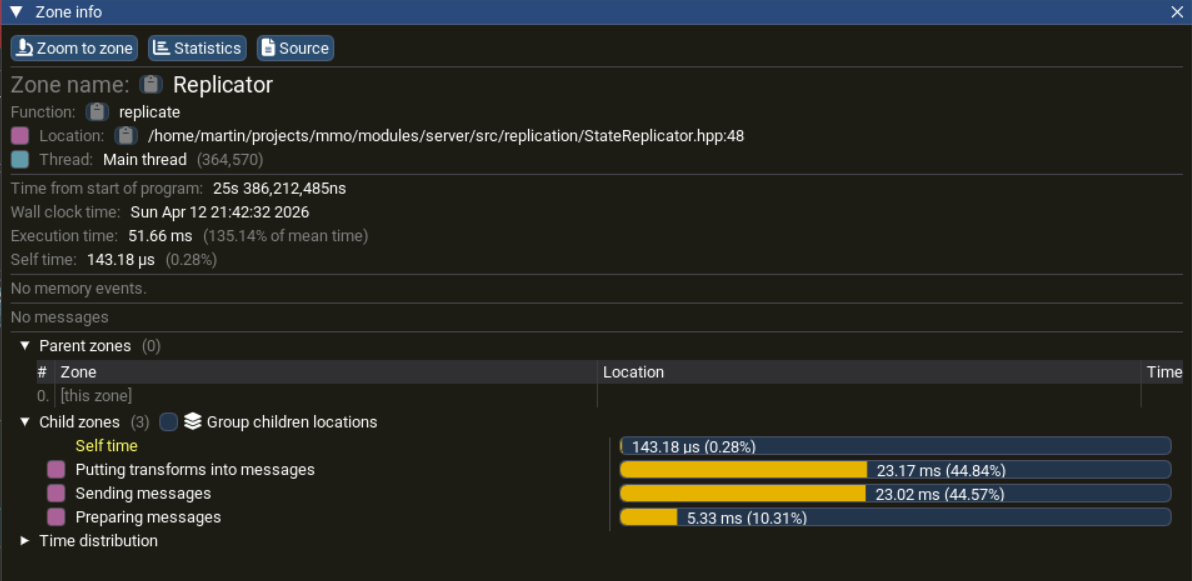Click the teal Thread color swatch
The width and height of the screenshot is (1192, 581).
coord(20,160)
